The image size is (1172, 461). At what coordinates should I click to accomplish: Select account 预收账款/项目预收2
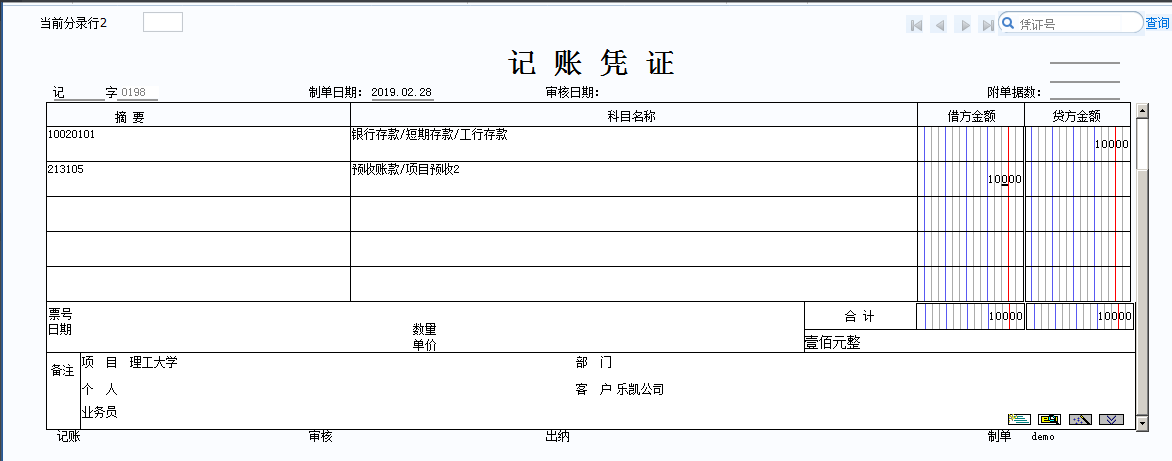click(x=634, y=179)
